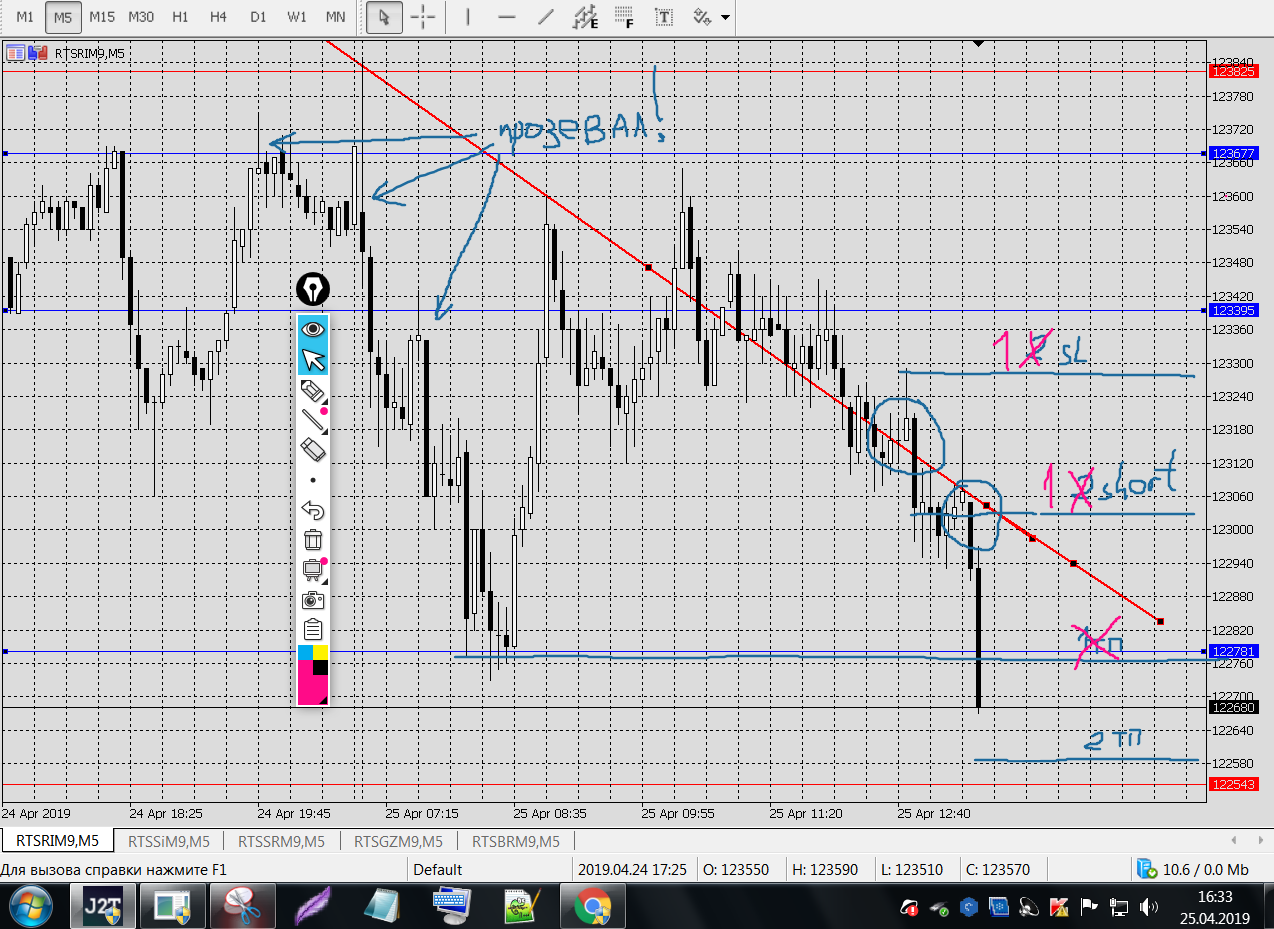
Task: Click the Default profile in the status bar
Action: 438,869
